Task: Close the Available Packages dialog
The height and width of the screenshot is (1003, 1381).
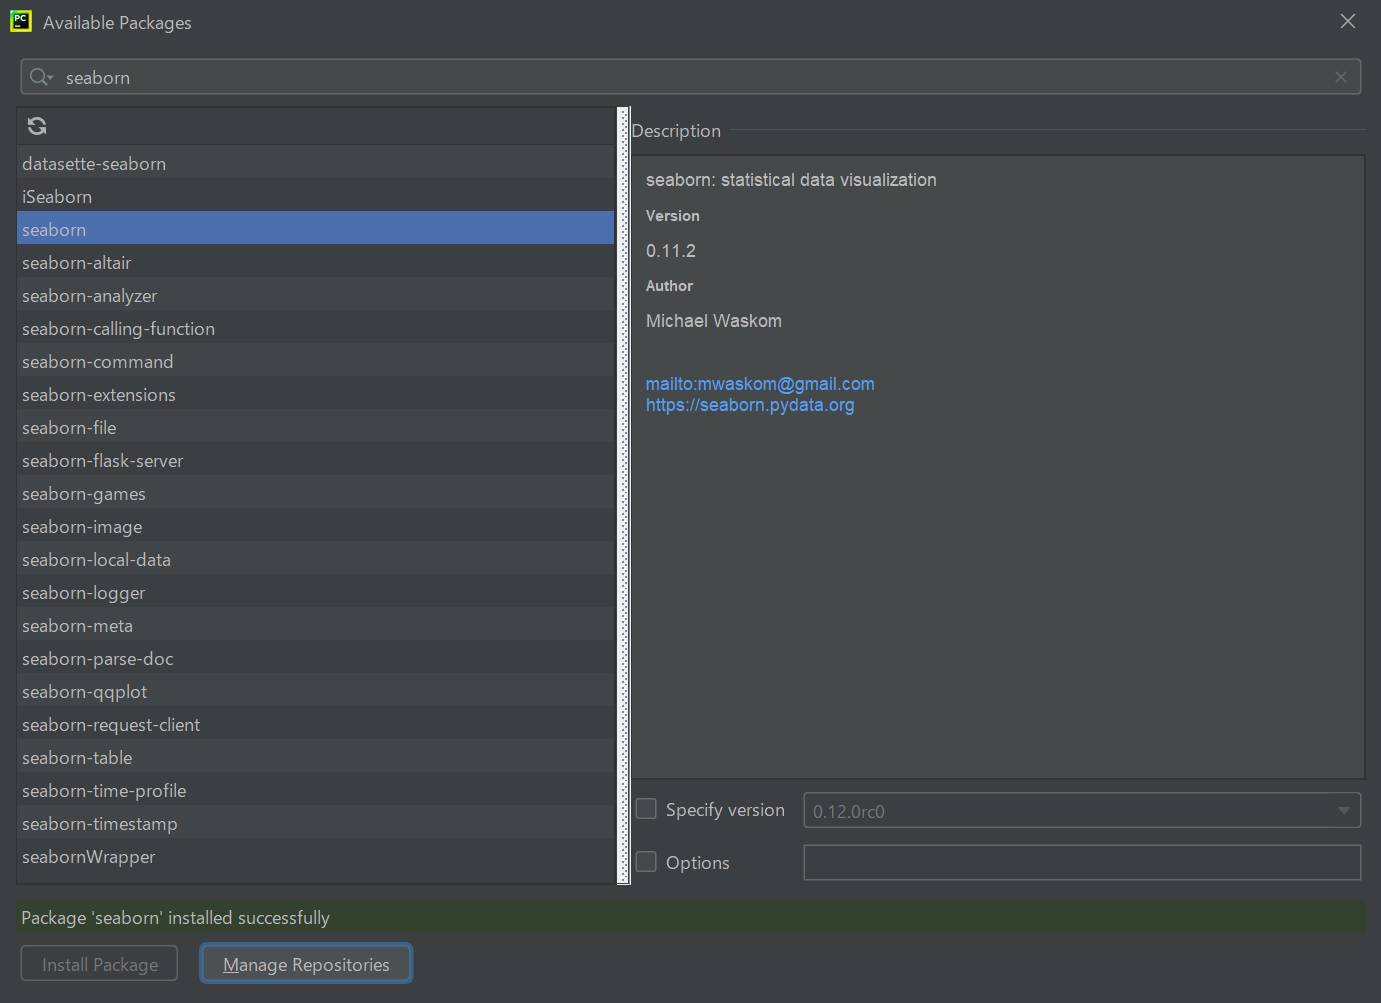Action: point(1348,21)
